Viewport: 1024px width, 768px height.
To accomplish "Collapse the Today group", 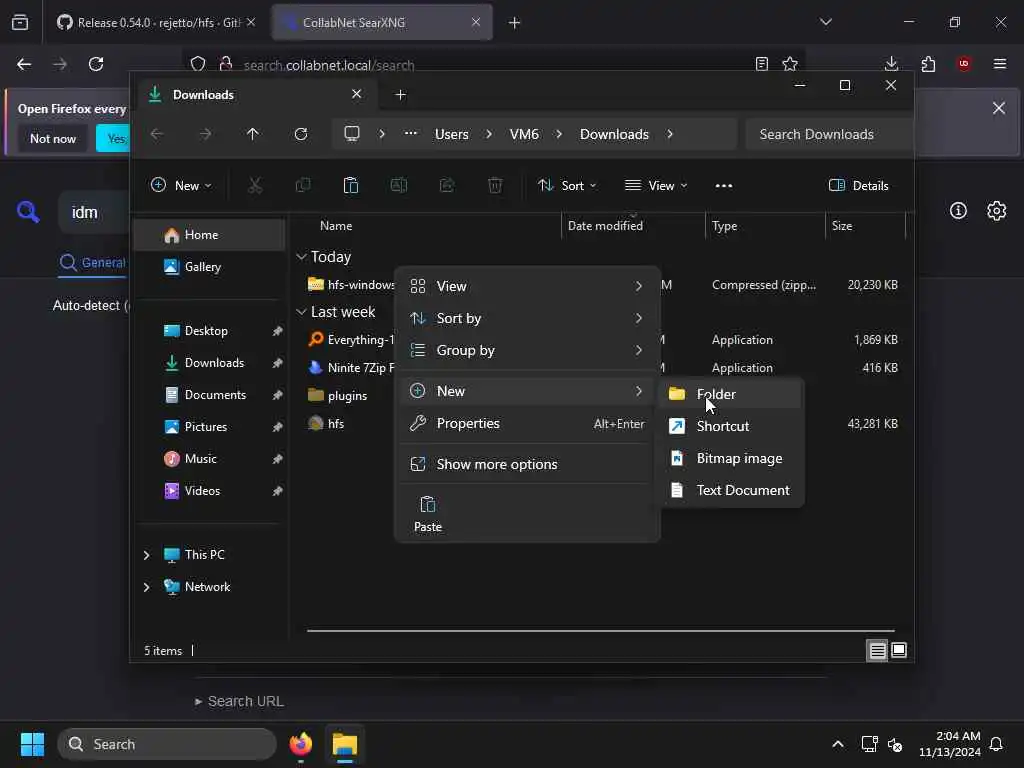I will tap(301, 257).
